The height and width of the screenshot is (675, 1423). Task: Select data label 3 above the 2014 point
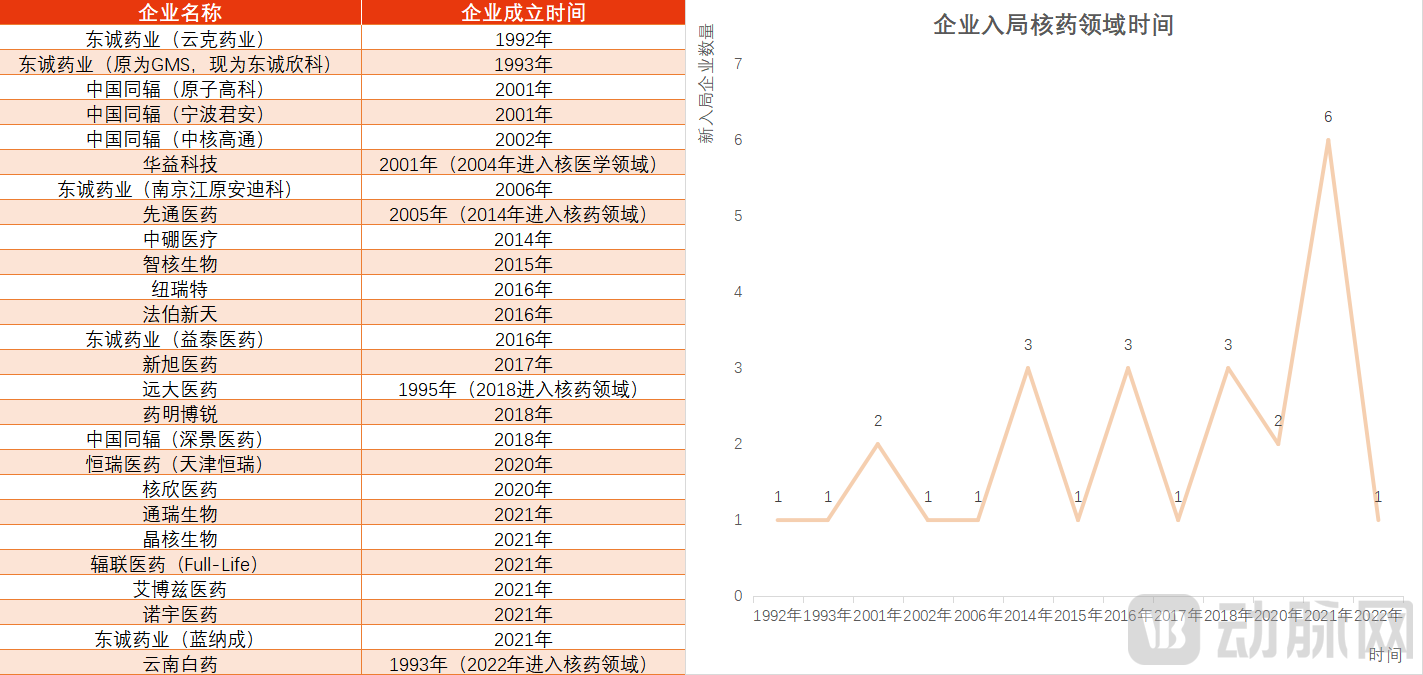(1028, 345)
